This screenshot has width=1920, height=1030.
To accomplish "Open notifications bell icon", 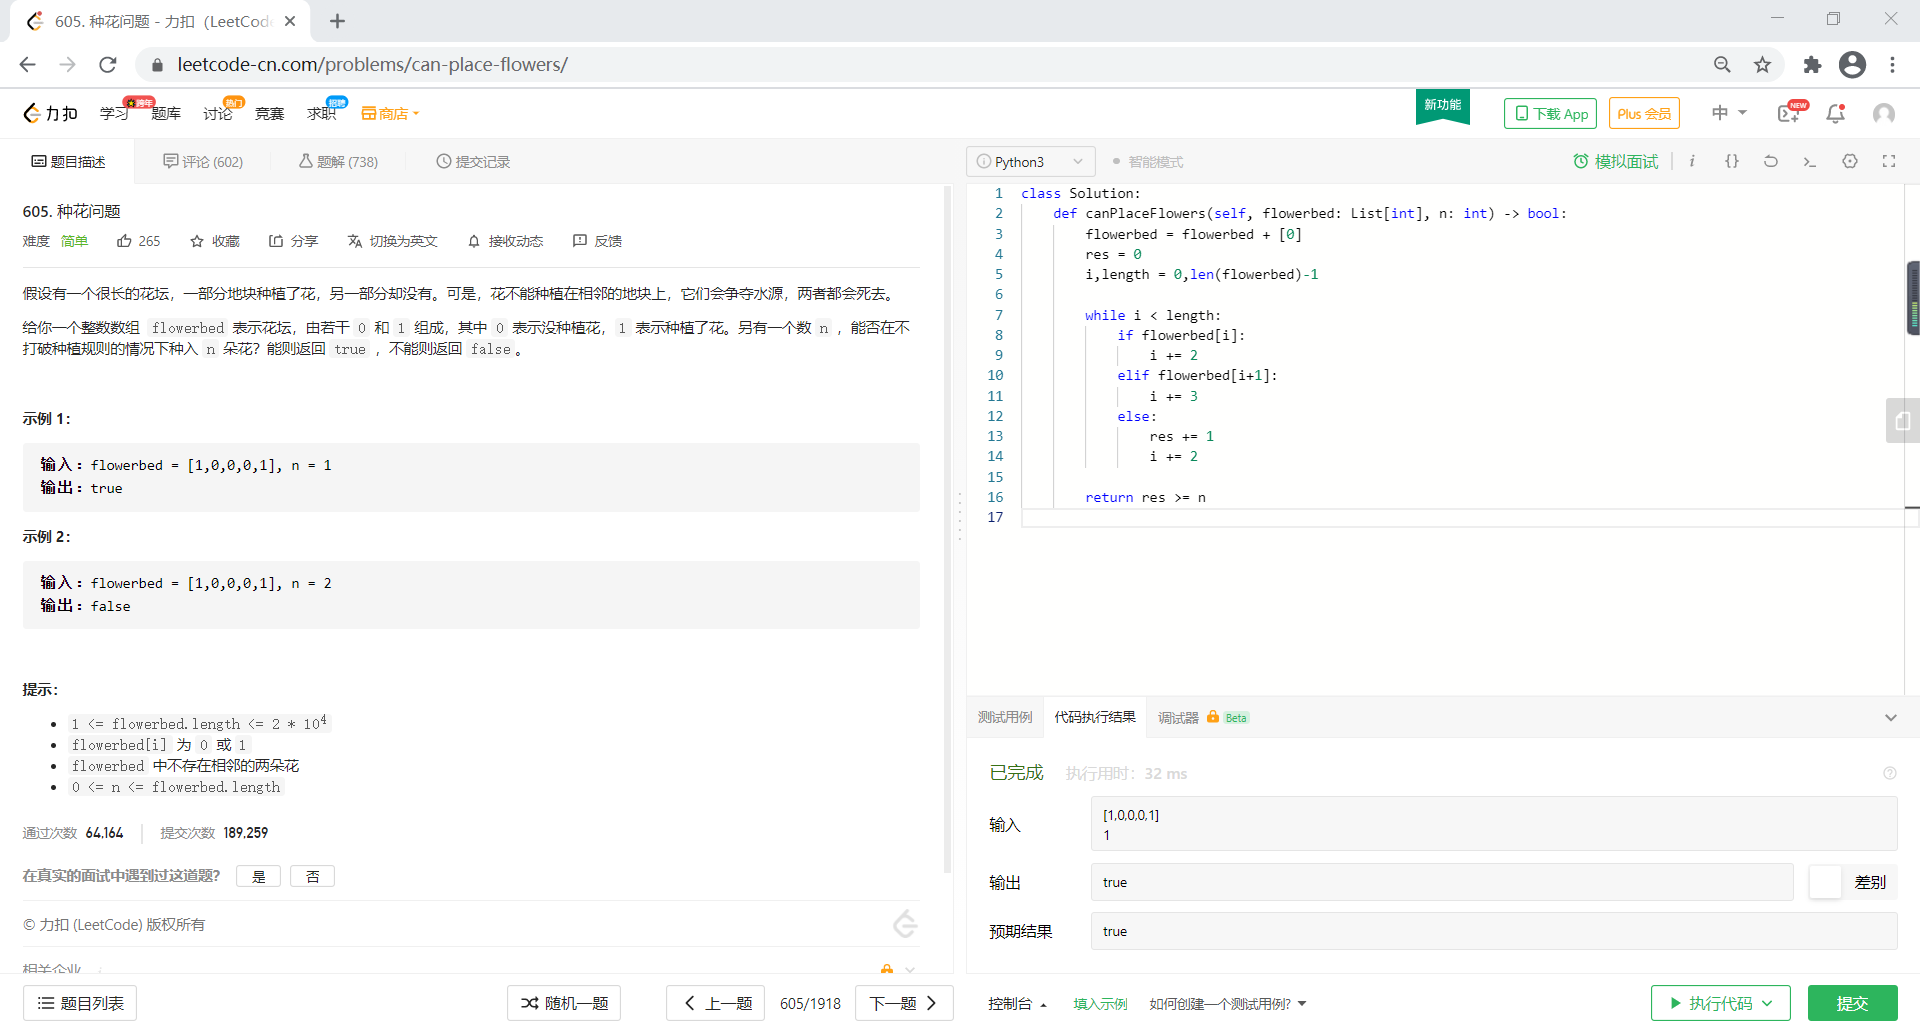I will pos(1835,114).
